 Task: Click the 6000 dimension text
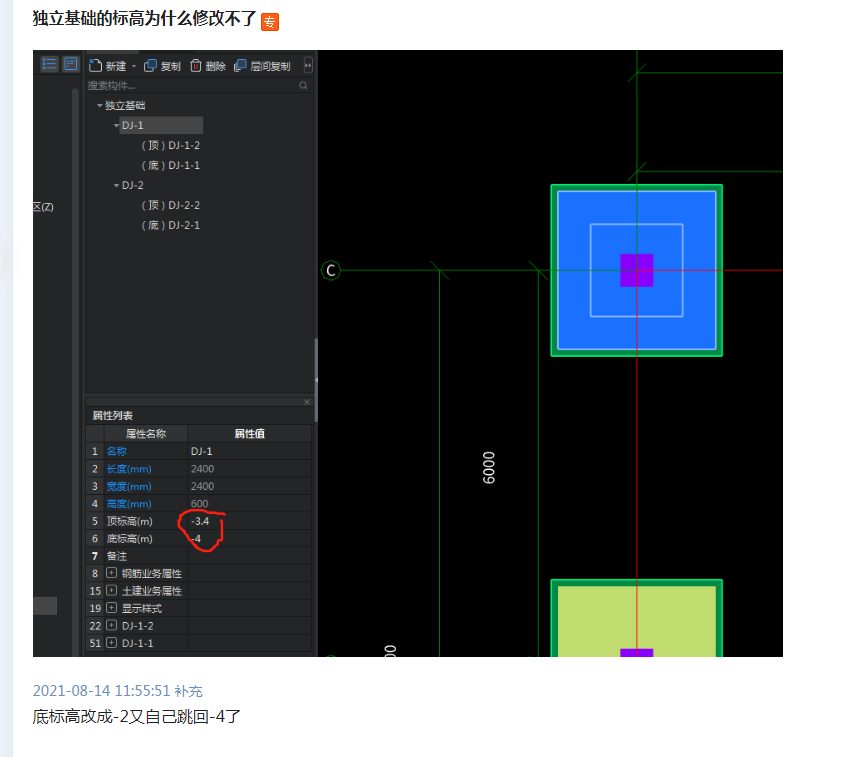click(489, 468)
